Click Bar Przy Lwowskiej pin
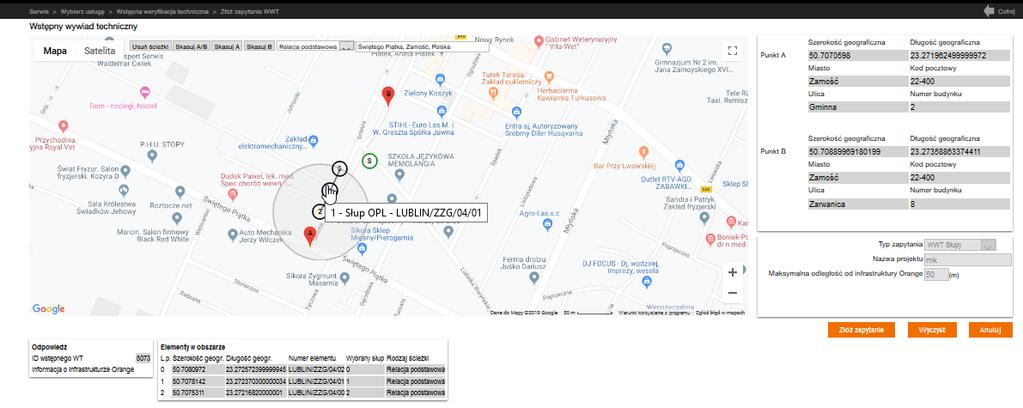The image size is (1023, 408). pos(643,151)
